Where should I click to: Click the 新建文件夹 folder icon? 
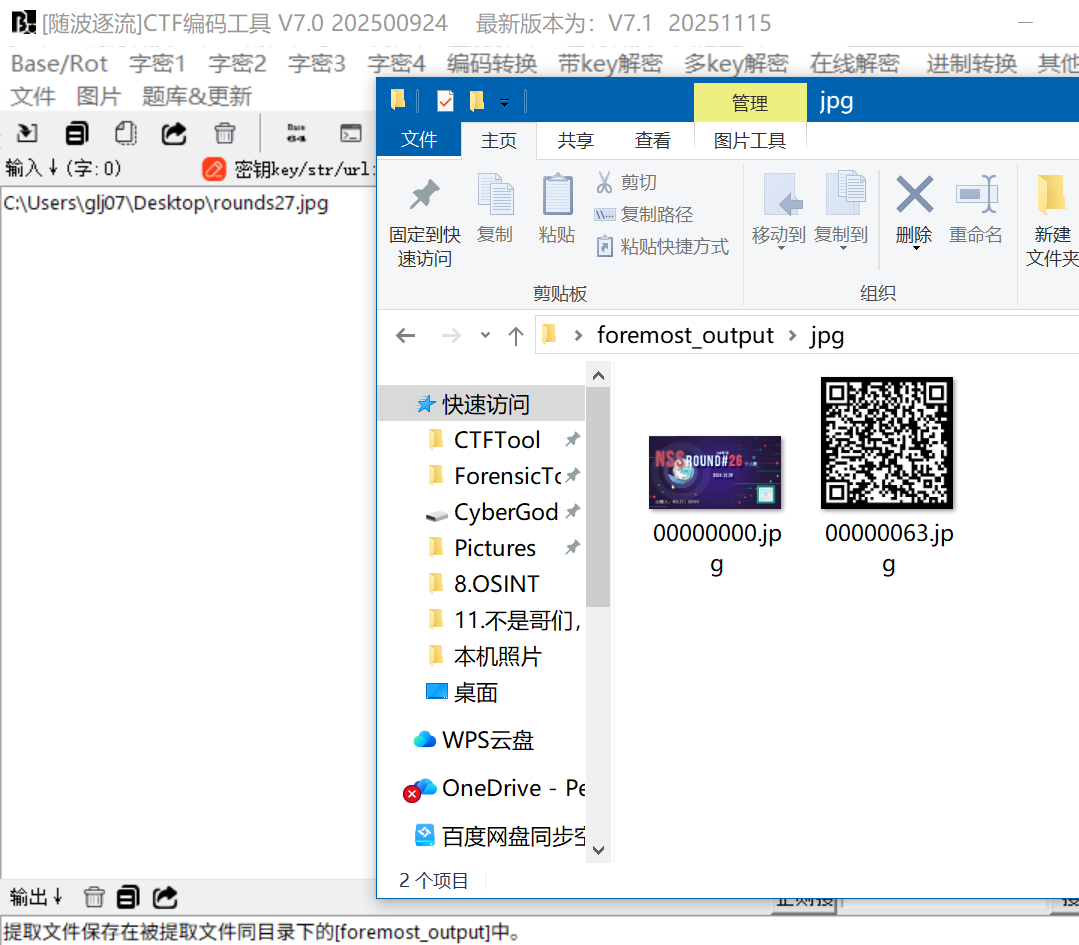click(x=1050, y=195)
